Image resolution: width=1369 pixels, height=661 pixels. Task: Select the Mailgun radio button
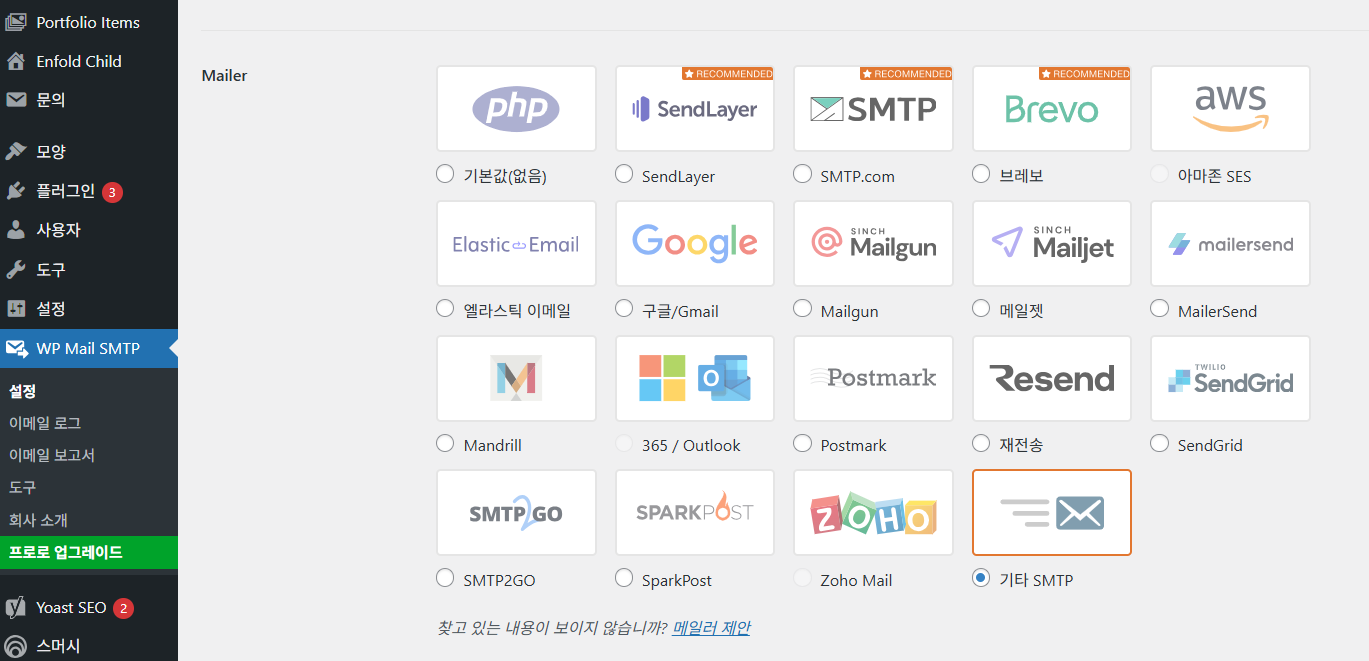(802, 309)
